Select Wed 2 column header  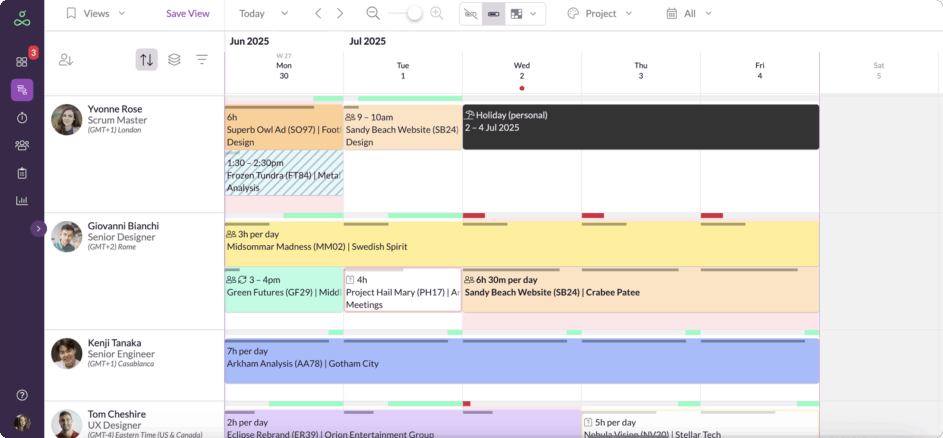[522, 70]
